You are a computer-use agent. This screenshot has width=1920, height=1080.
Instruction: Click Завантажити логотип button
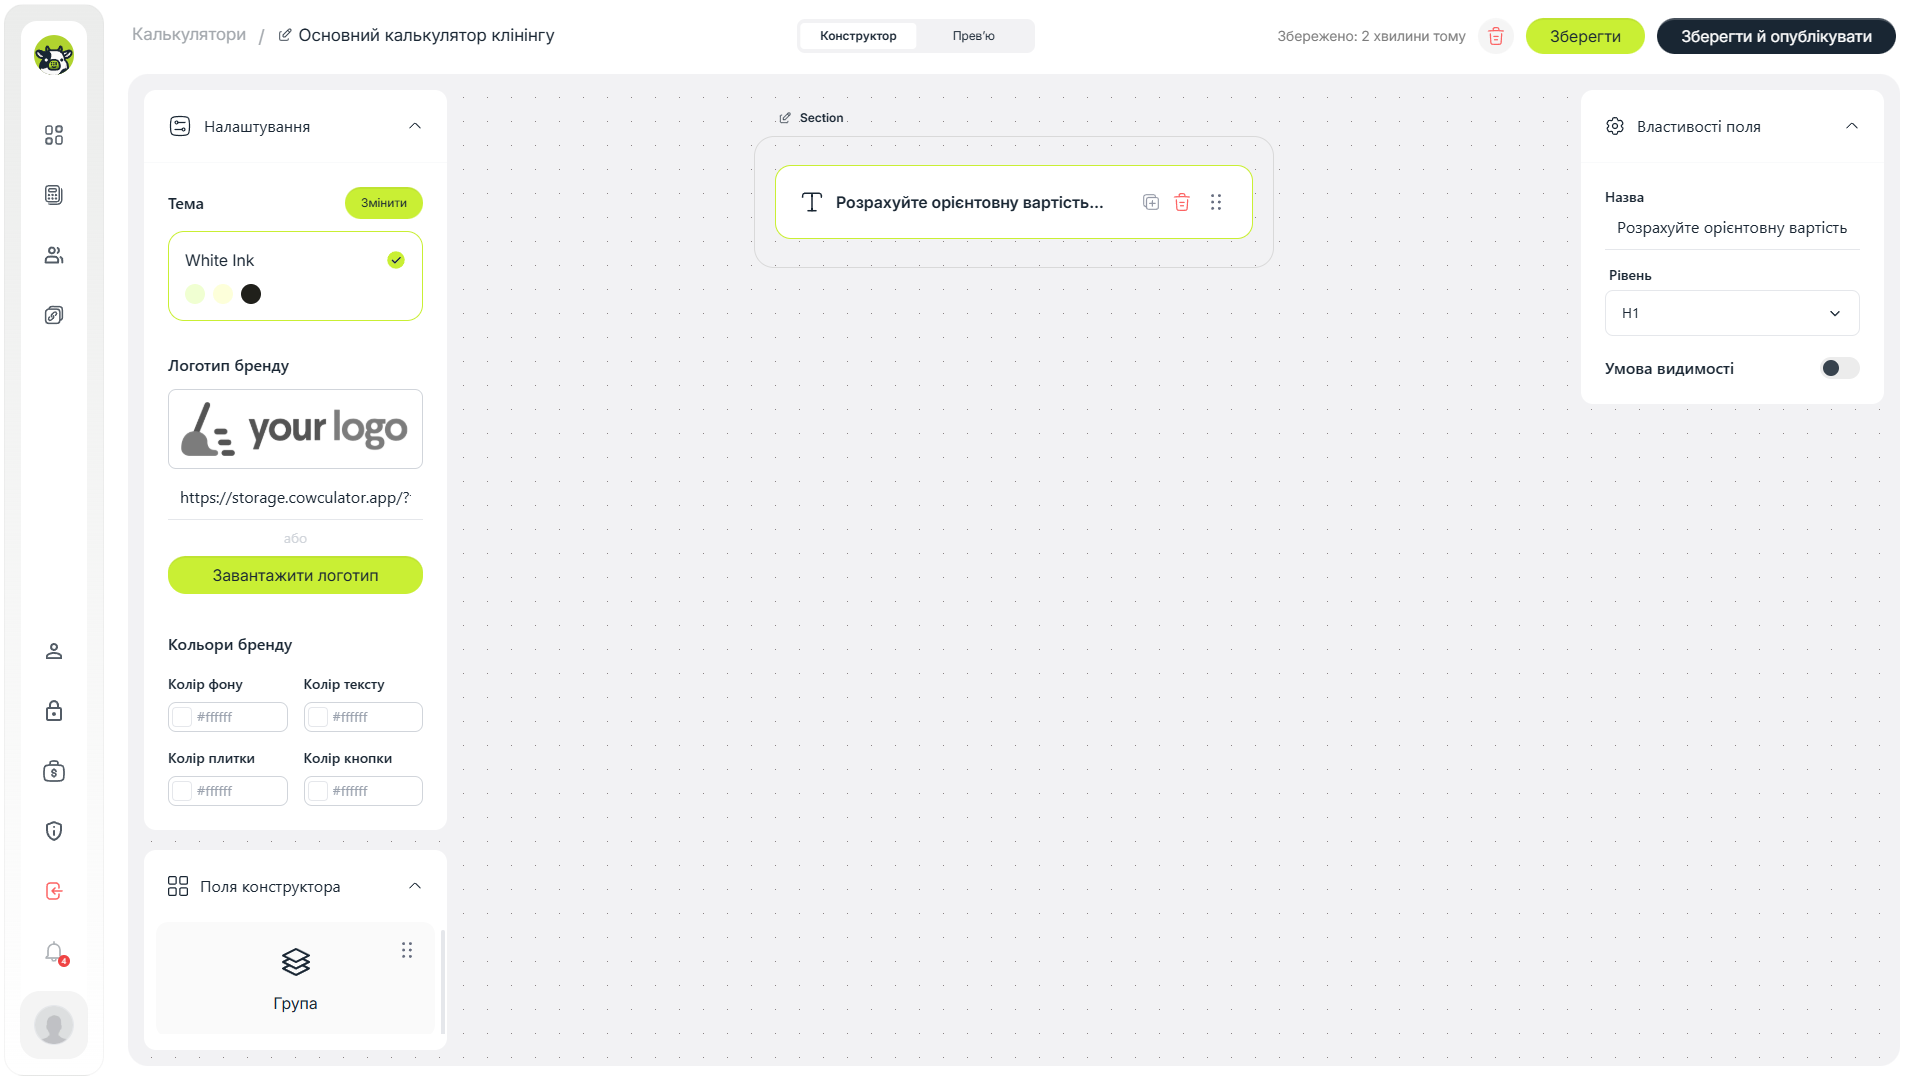pos(295,575)
